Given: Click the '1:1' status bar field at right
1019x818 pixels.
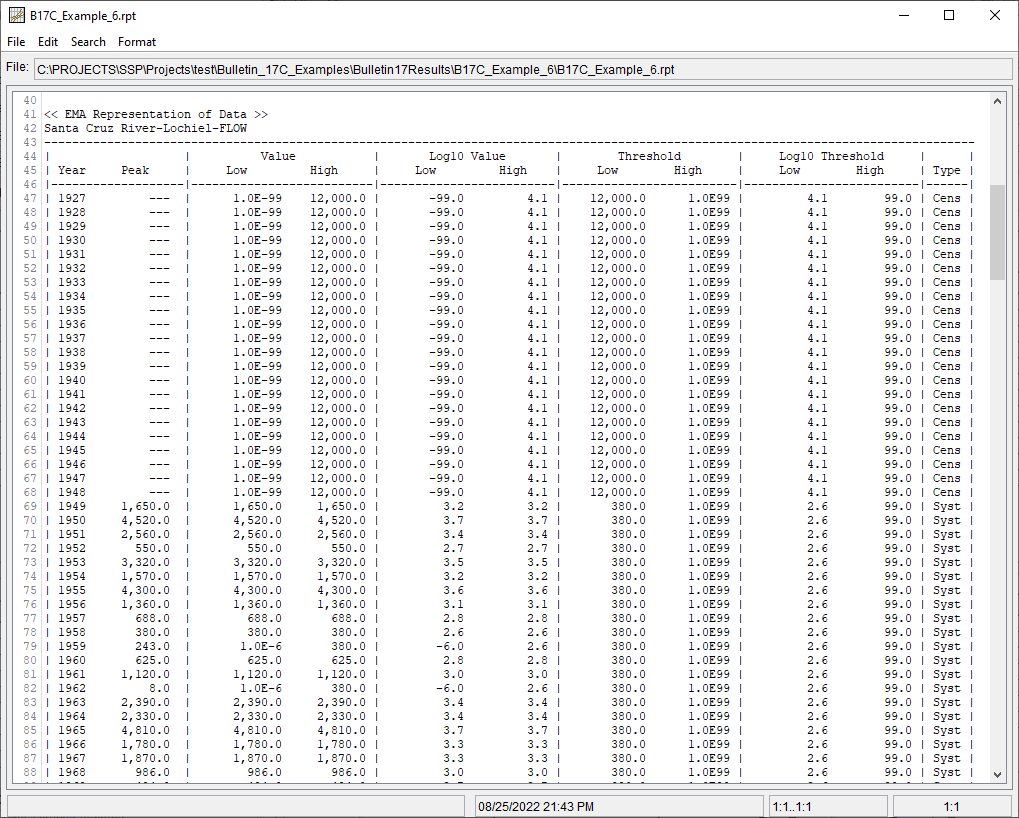Looking at the screenshot, I should pyautogui.click(x=951, y=807).
